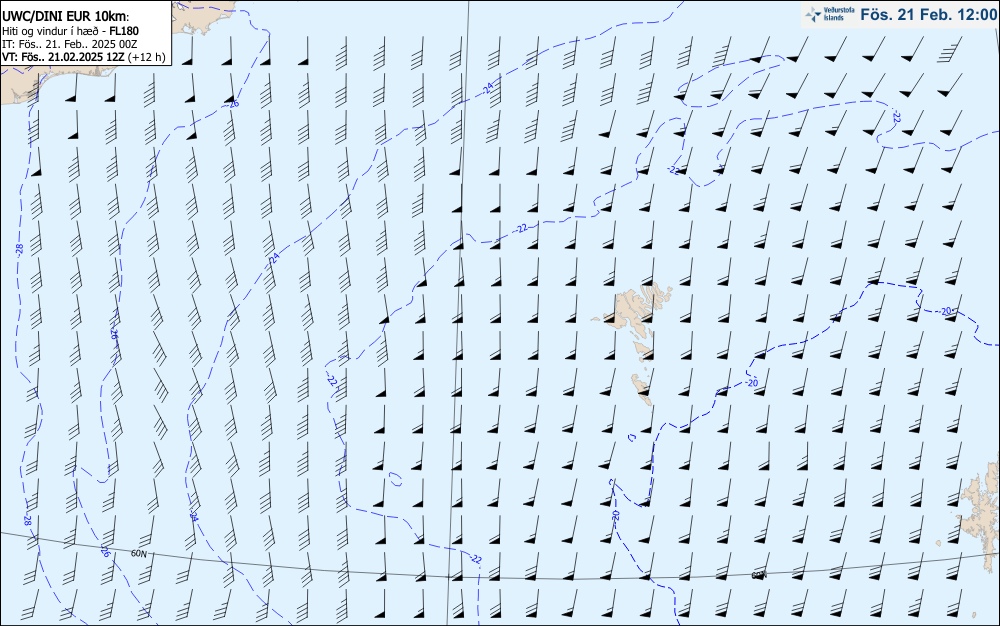Click the 'Fös. 21 Feb. 12:00' timestamp
1000x626 pixels.
coord(928,15)
